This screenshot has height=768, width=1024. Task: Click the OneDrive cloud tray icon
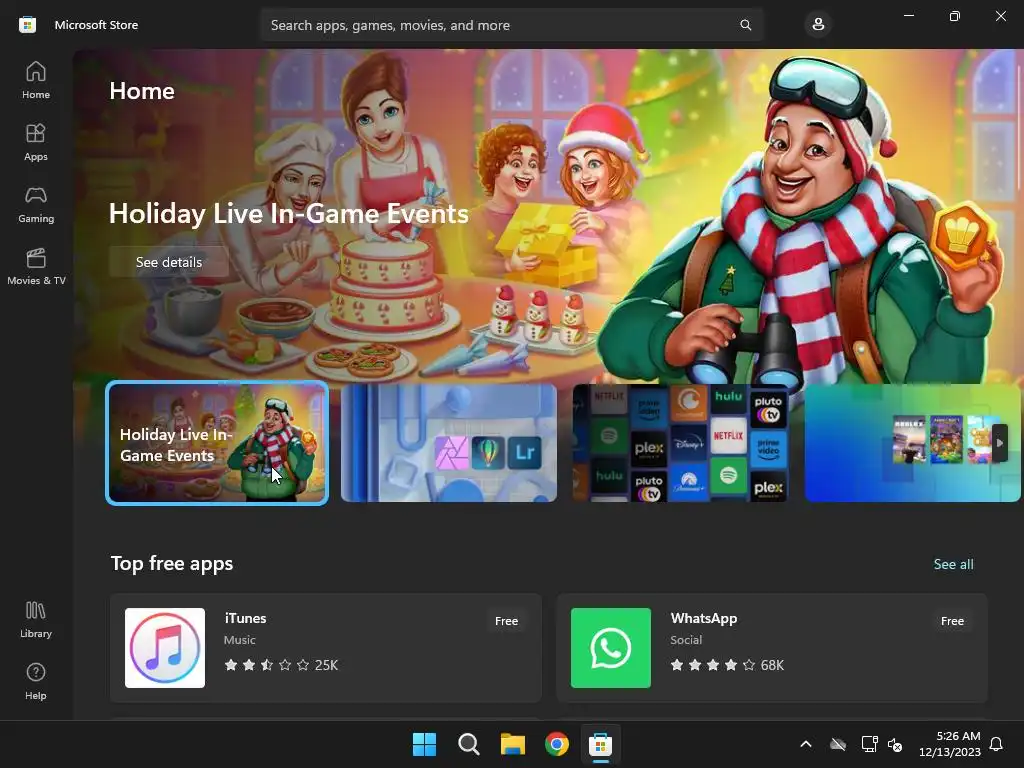coord(838,744)
